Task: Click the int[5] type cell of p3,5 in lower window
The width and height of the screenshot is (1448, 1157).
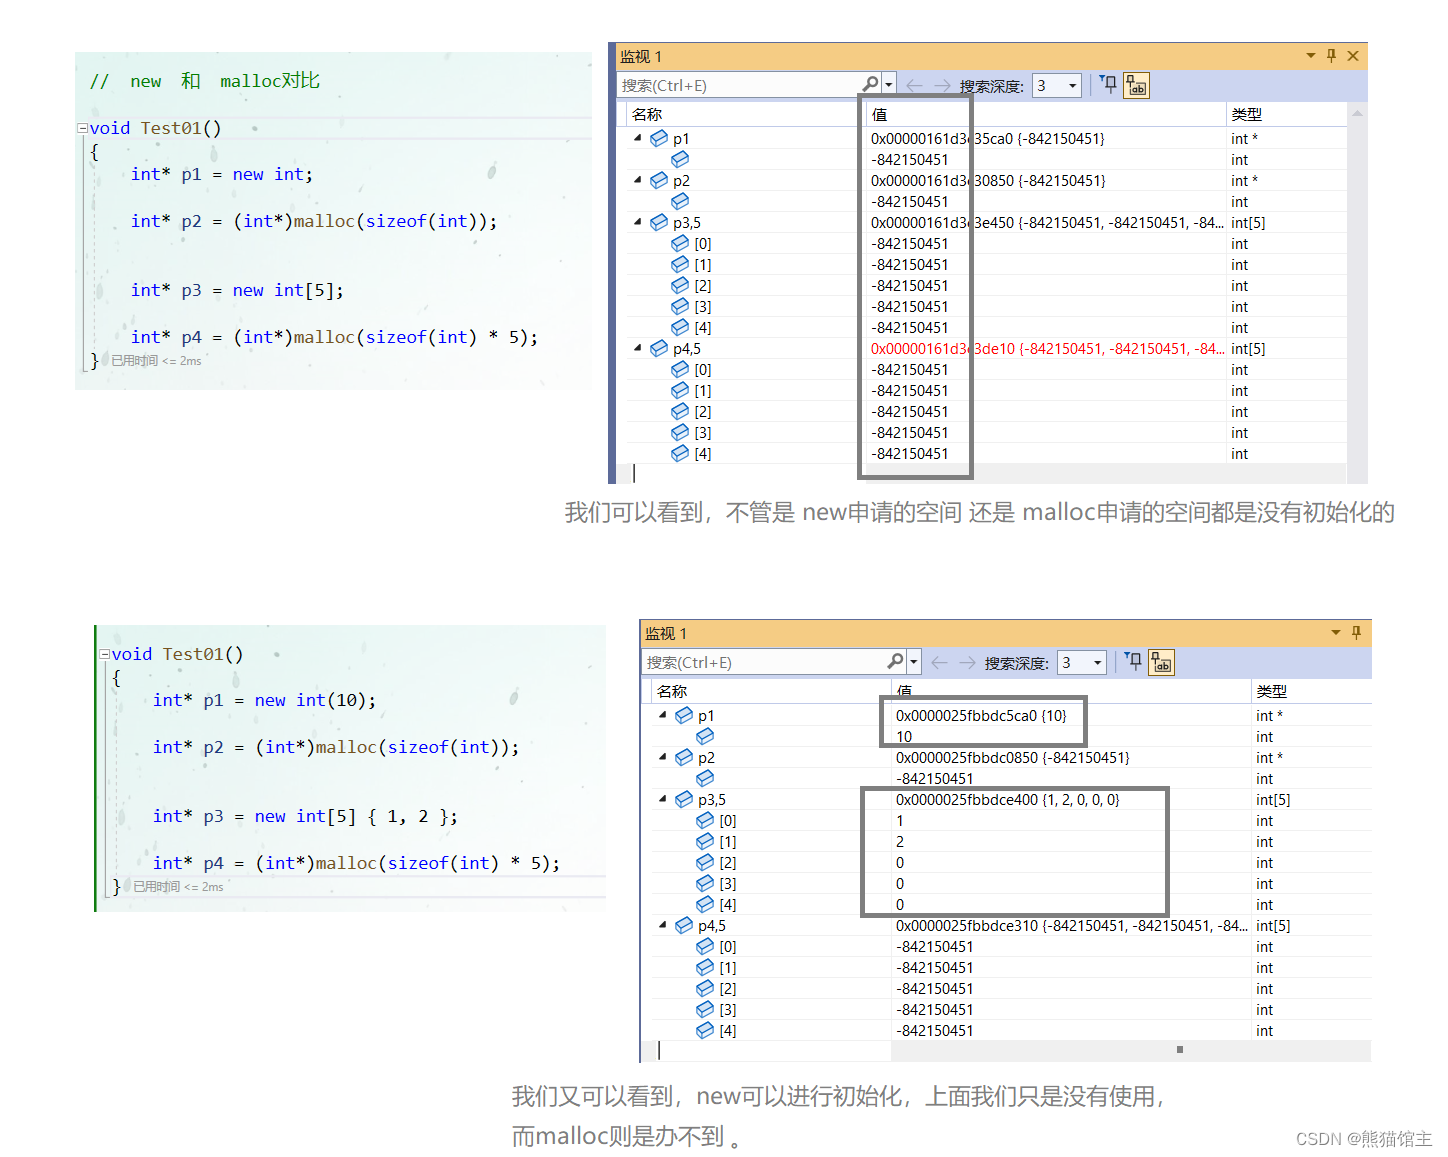Action: point(1273,799)
